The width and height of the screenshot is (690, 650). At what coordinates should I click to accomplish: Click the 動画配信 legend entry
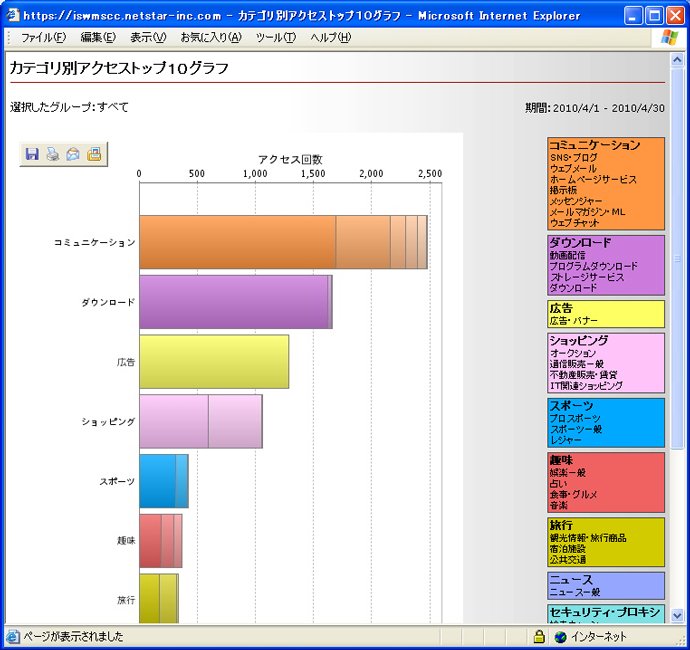567,255
